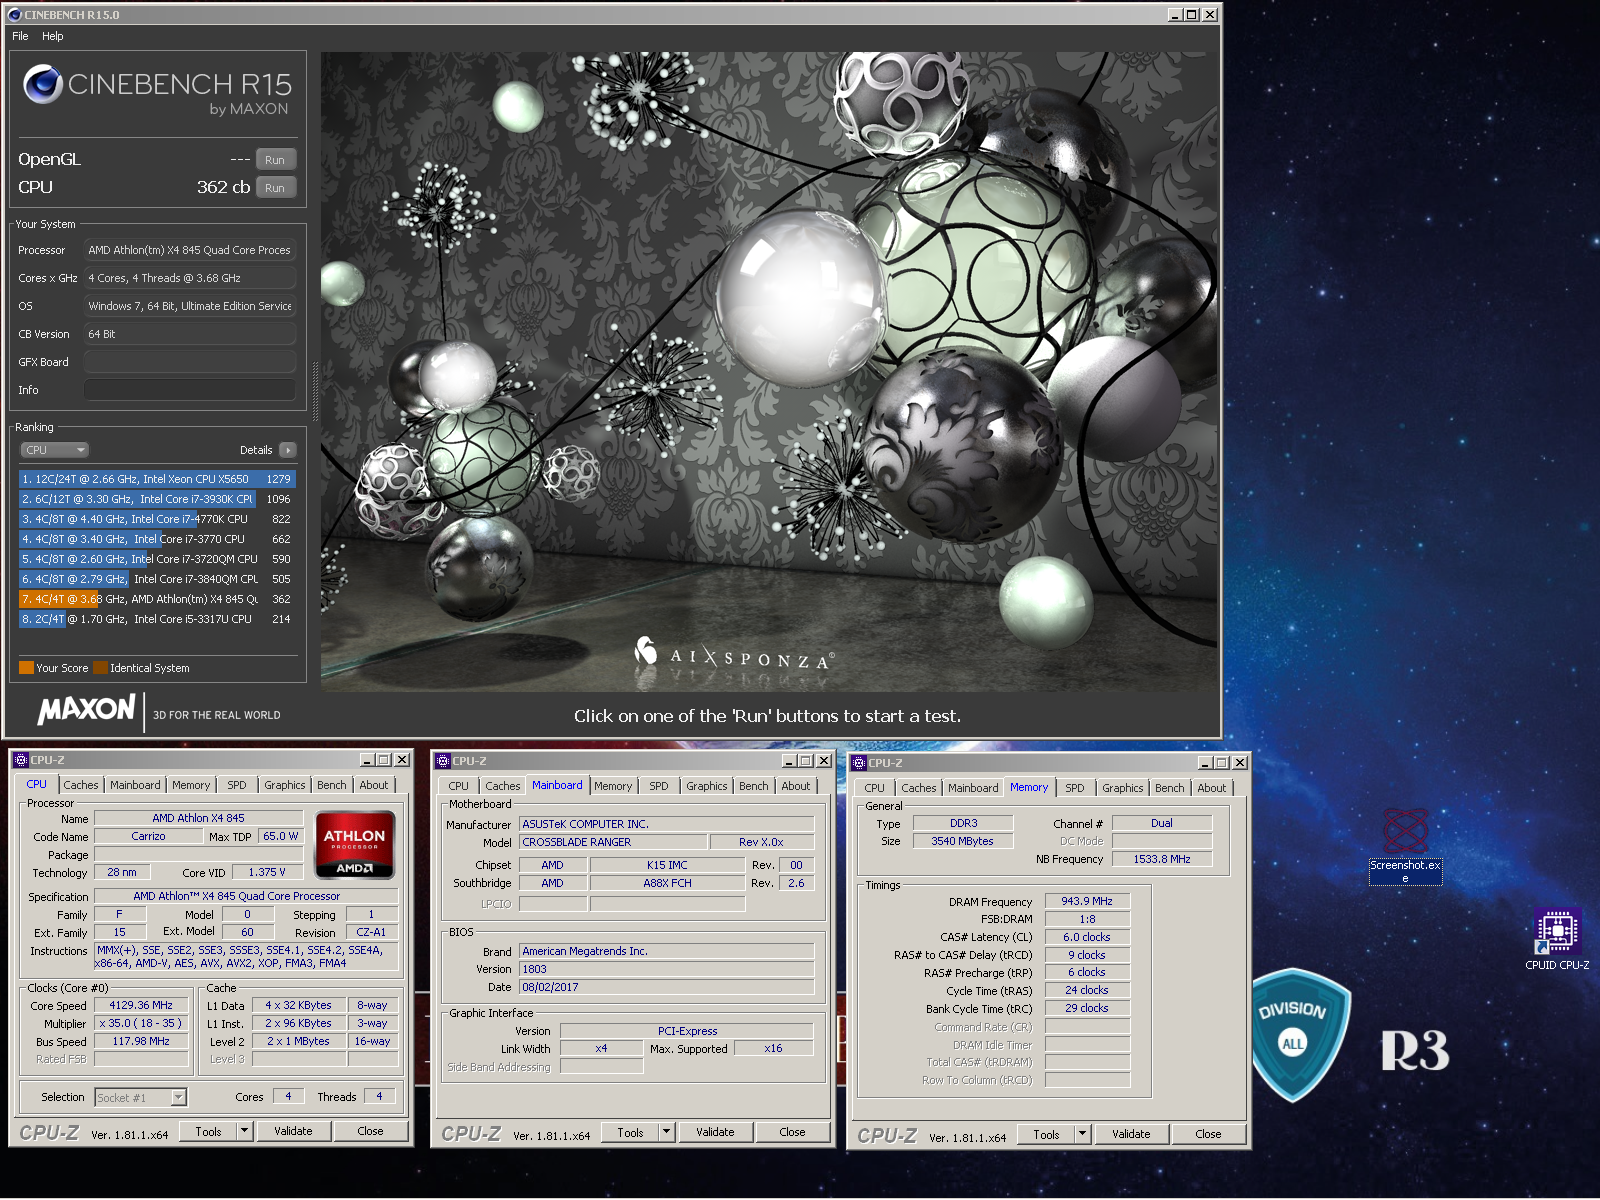1600x1200 pixels.
Task: Click Validate in first CPU-Z window
Action: 293,1131
